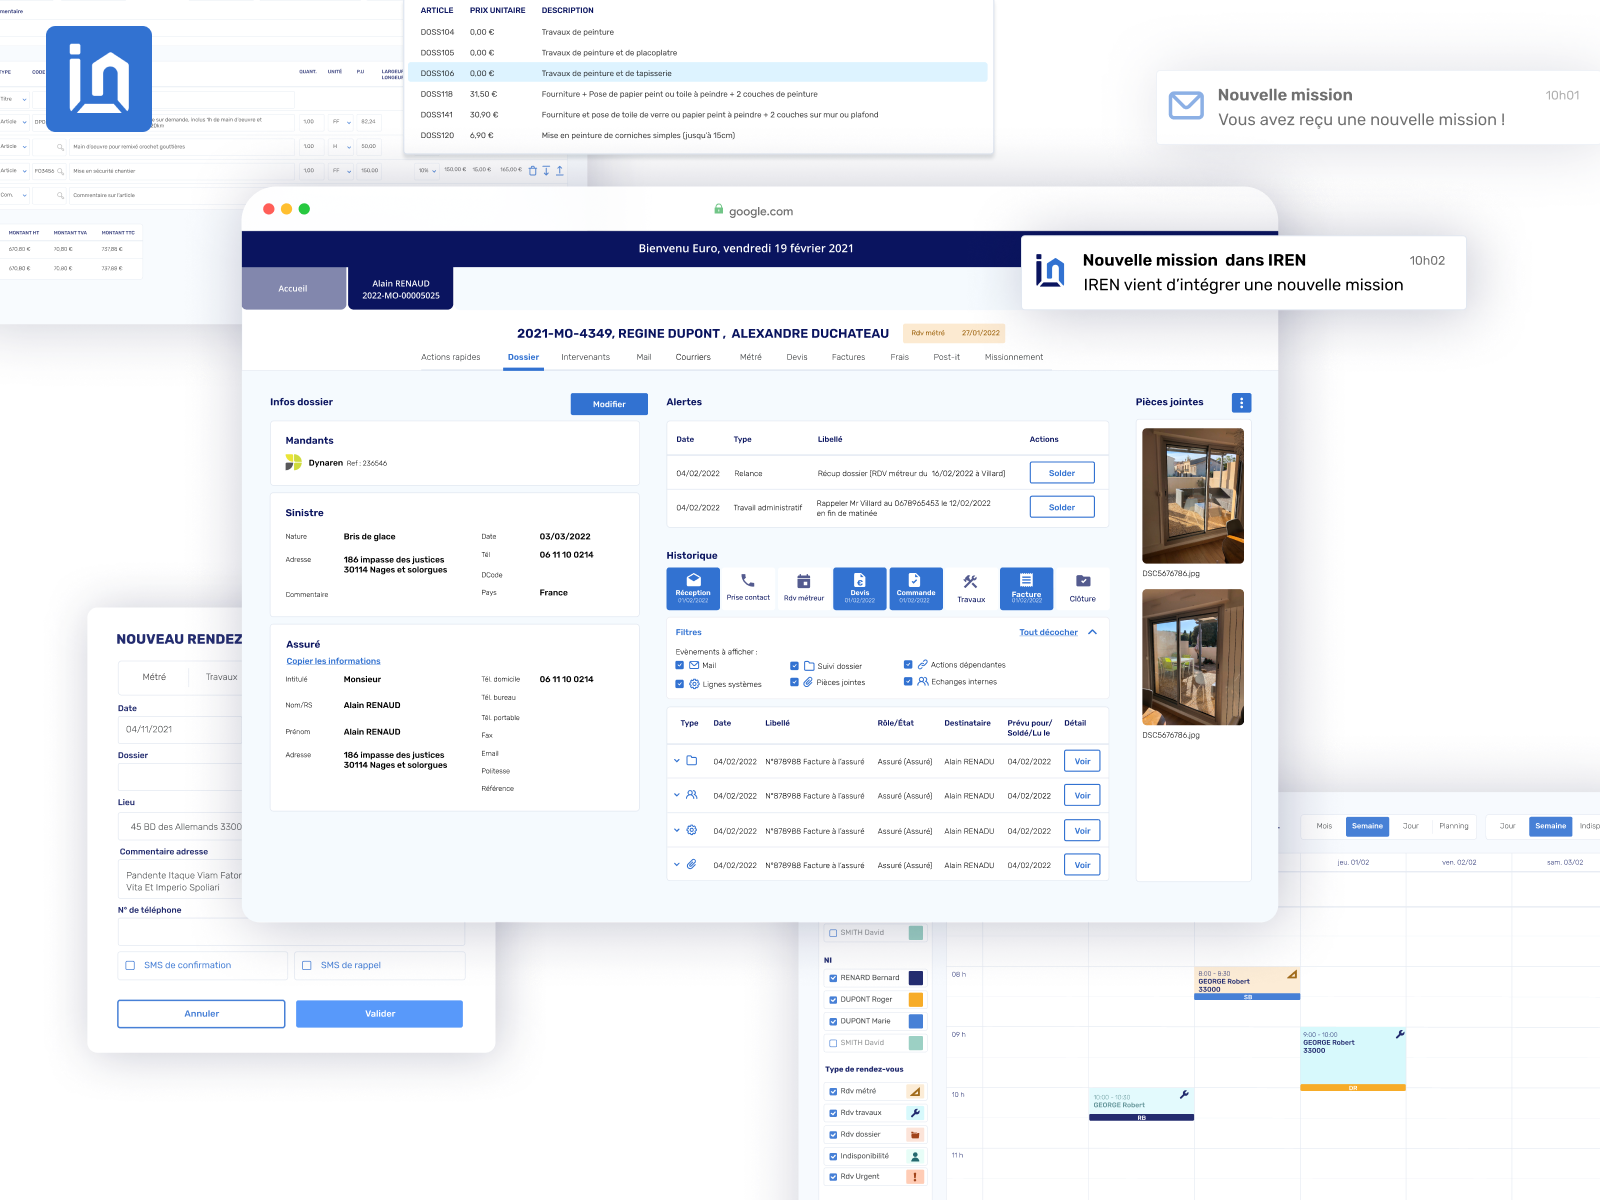1600x1200 pixels.
Task: Expand the history row with gear icon
Action: click(677, 830)
